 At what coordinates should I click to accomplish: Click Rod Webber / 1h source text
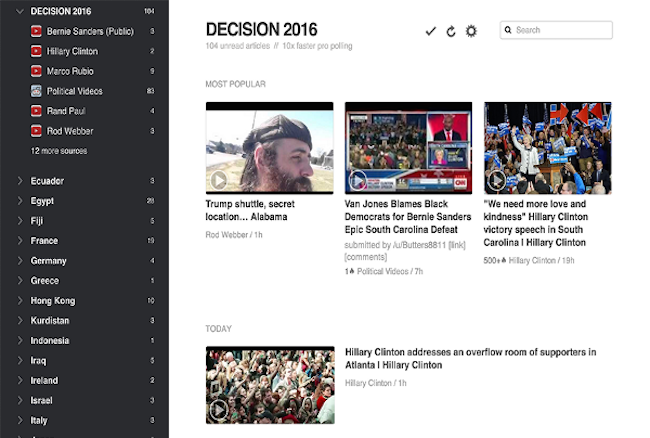pos(234,235)
